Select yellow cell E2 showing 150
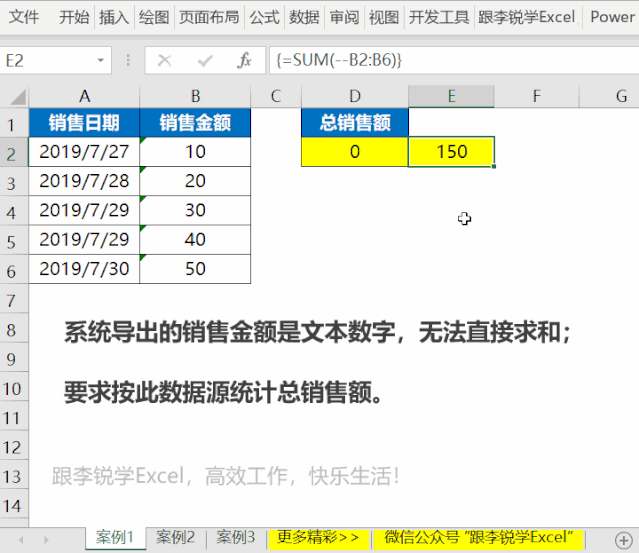The width and height of the screenshot is (639, 553). click(452, 152)
